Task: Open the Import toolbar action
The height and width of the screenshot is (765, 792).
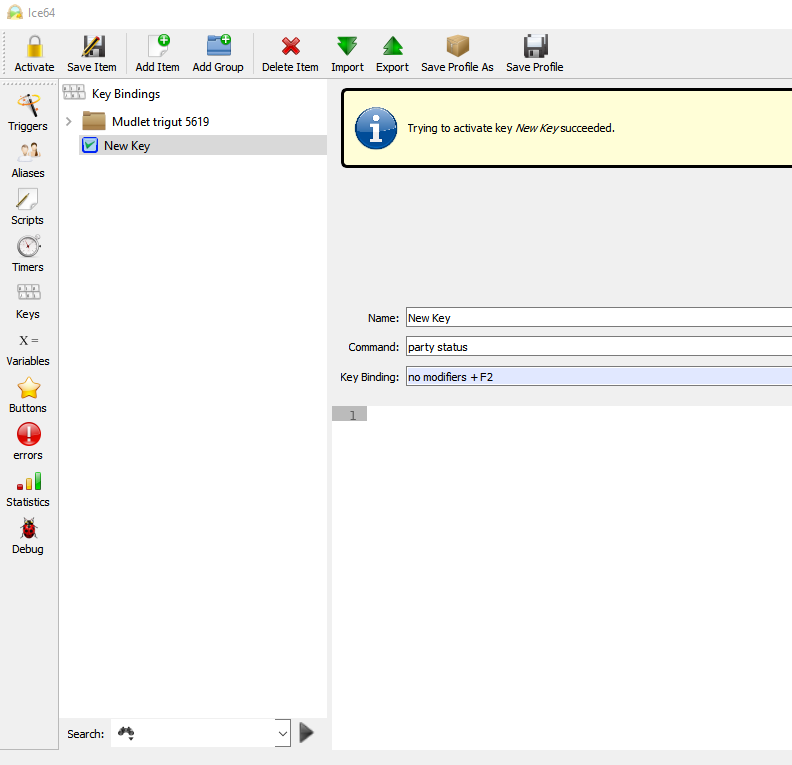Action: 347,47
